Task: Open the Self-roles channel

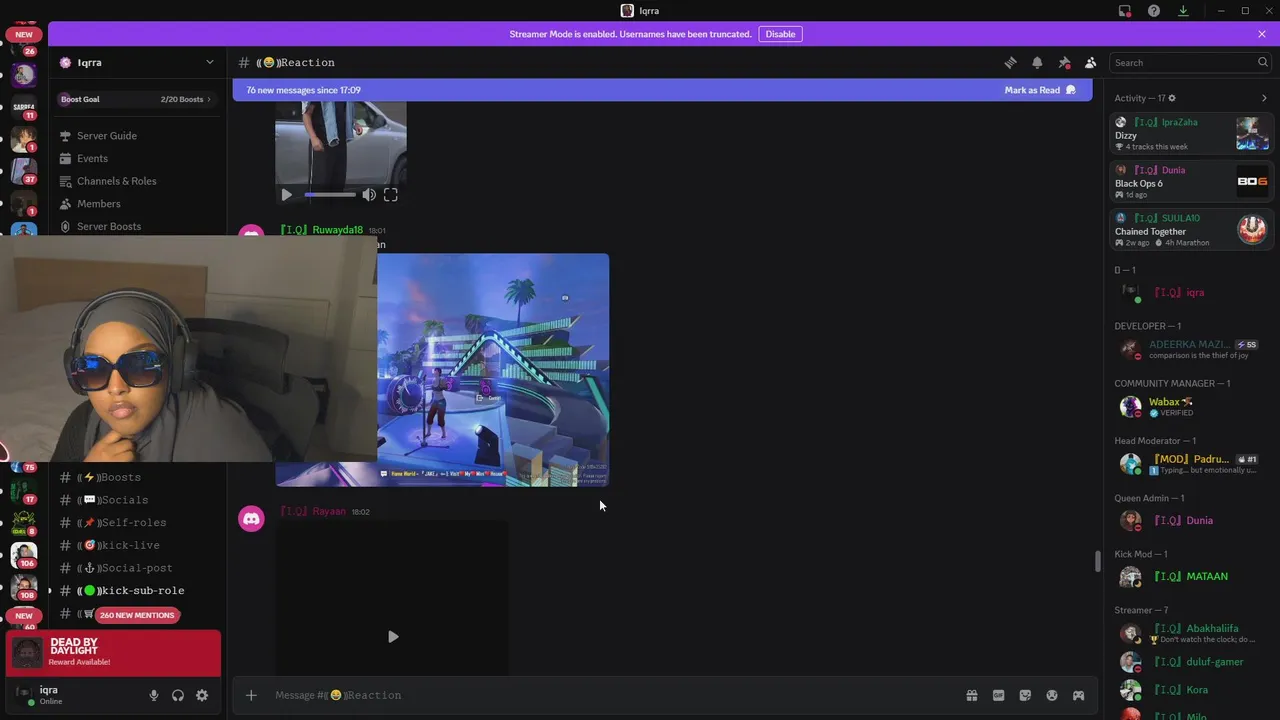Action: click(136, 523)
